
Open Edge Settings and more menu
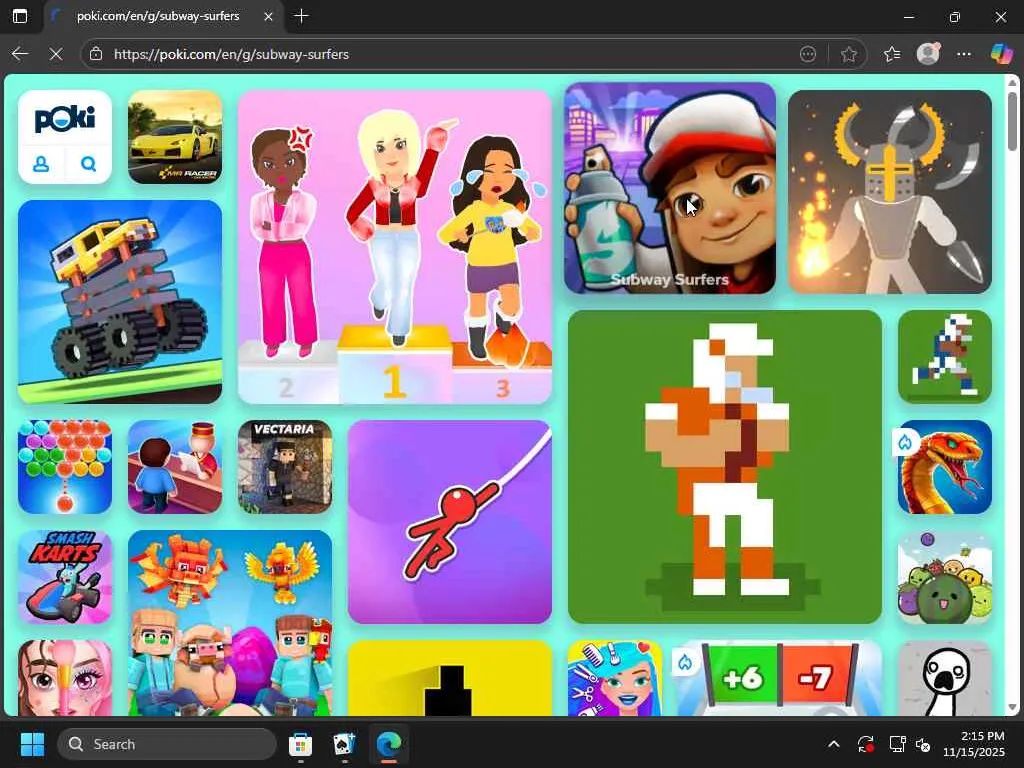tap(964, 54)
